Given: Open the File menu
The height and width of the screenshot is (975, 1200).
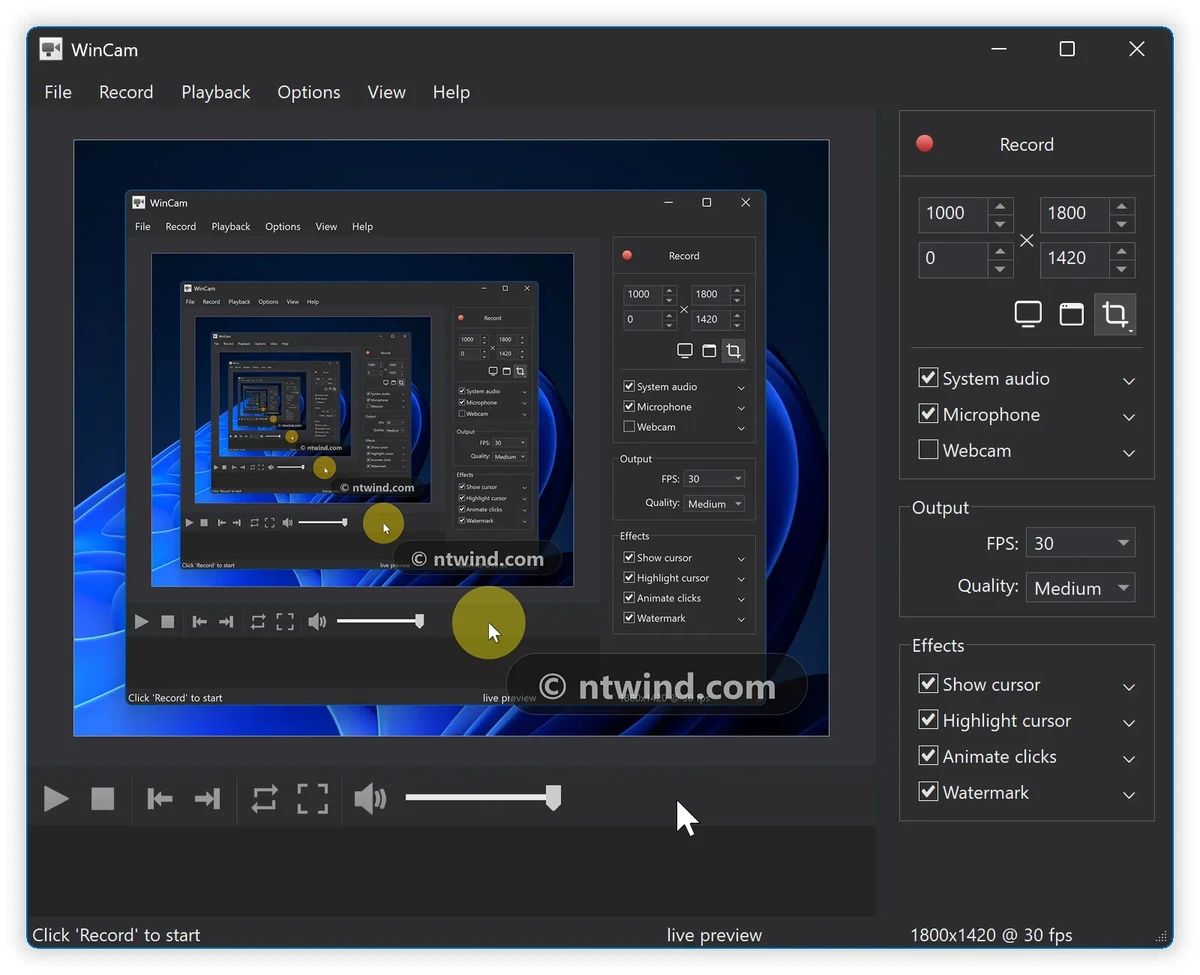Looking at the screenshot, I should (58, 92).
